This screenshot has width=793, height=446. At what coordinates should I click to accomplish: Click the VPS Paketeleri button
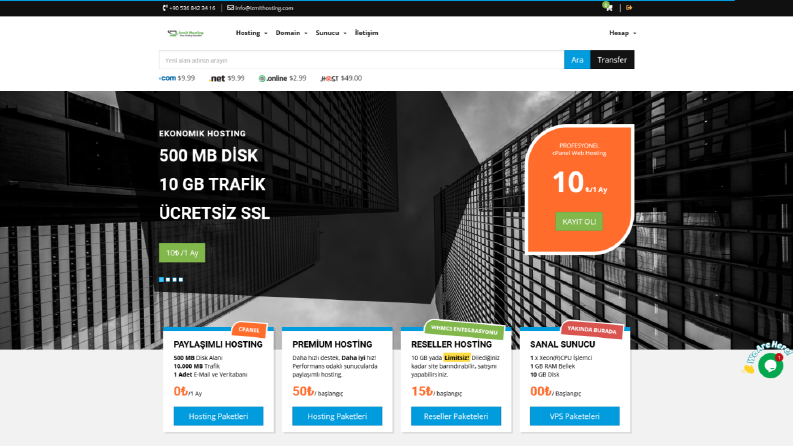point(575,416)
